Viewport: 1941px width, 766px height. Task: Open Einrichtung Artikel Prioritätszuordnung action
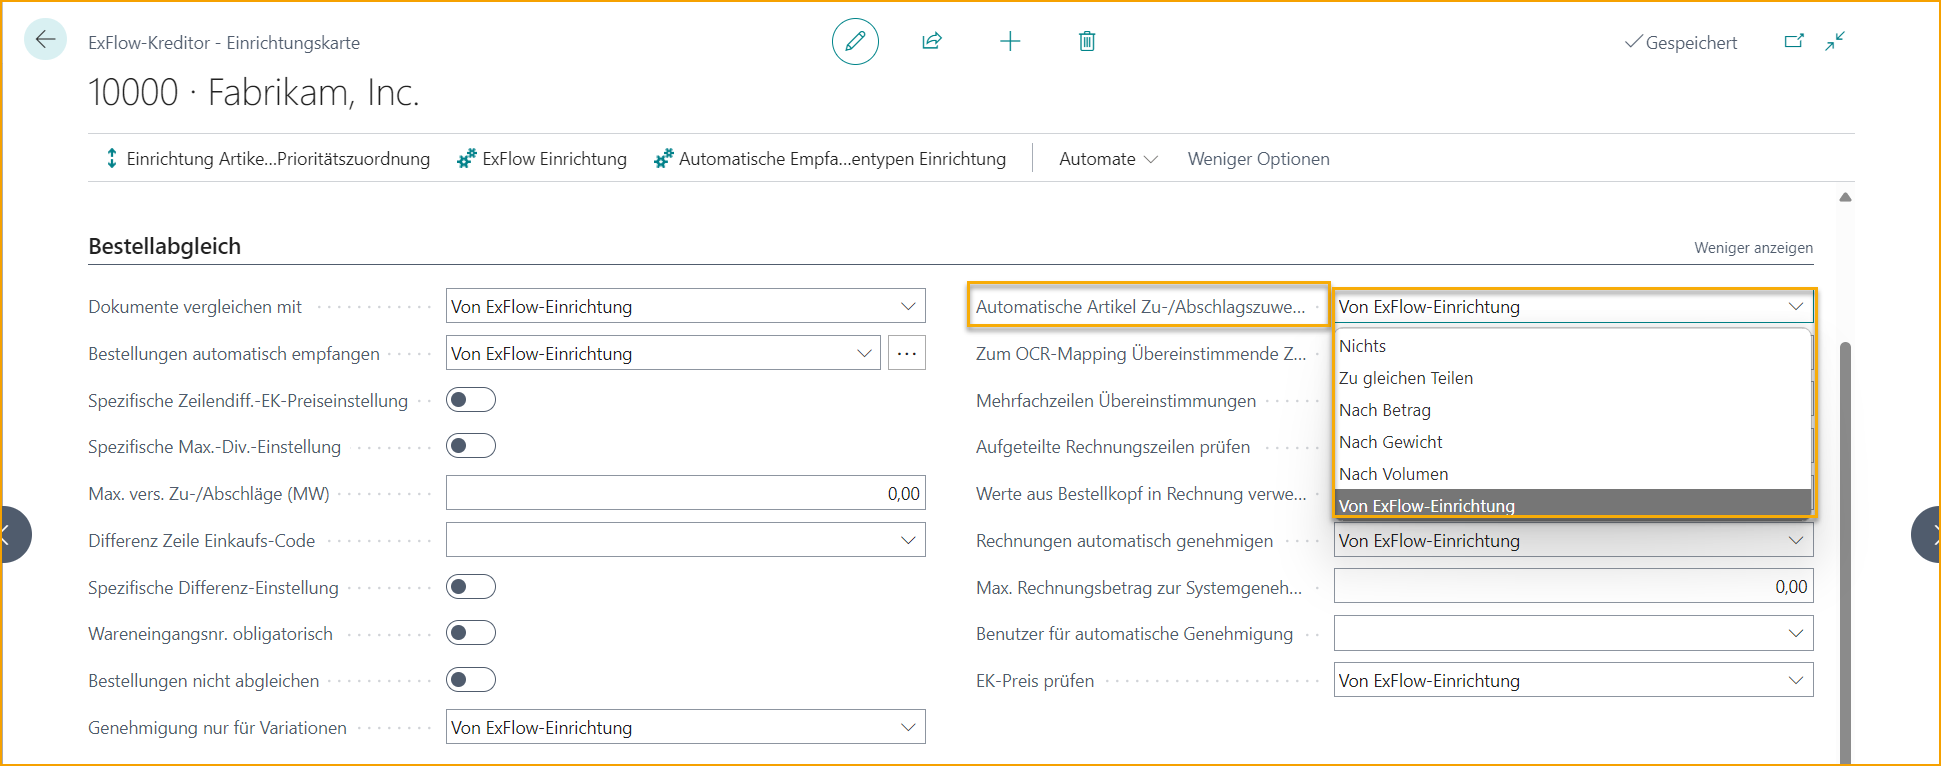(267, 158)
